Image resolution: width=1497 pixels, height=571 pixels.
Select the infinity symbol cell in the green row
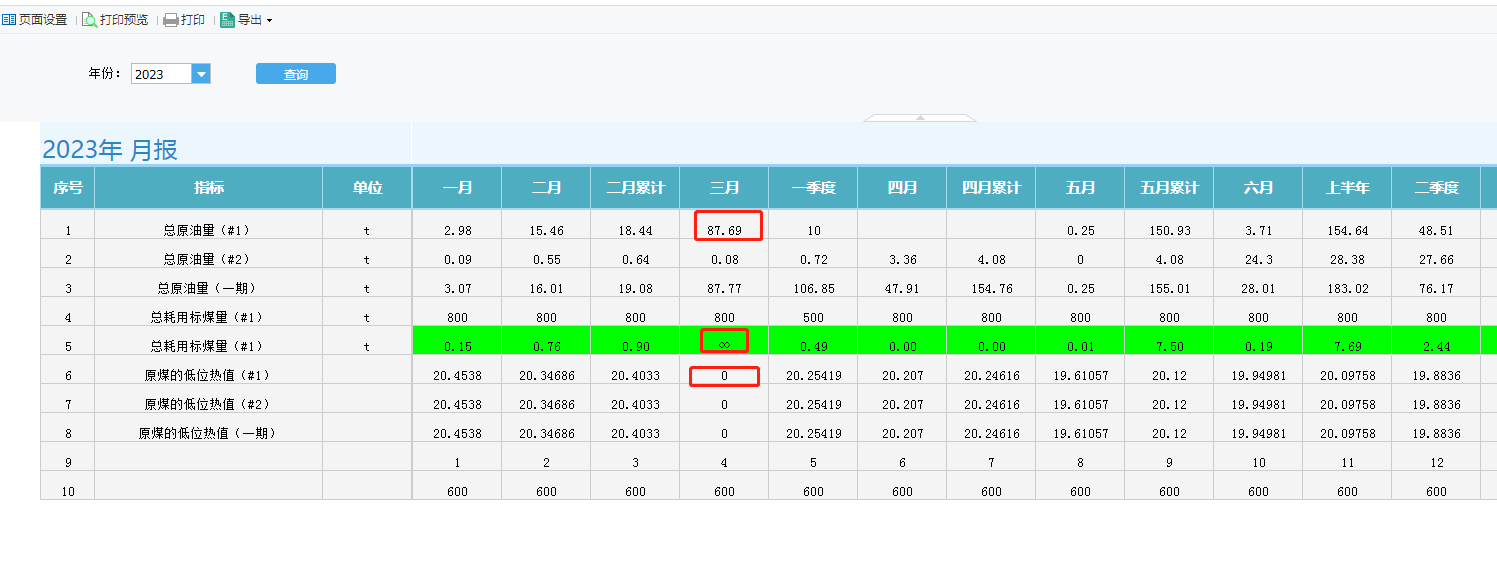(724, 342)
